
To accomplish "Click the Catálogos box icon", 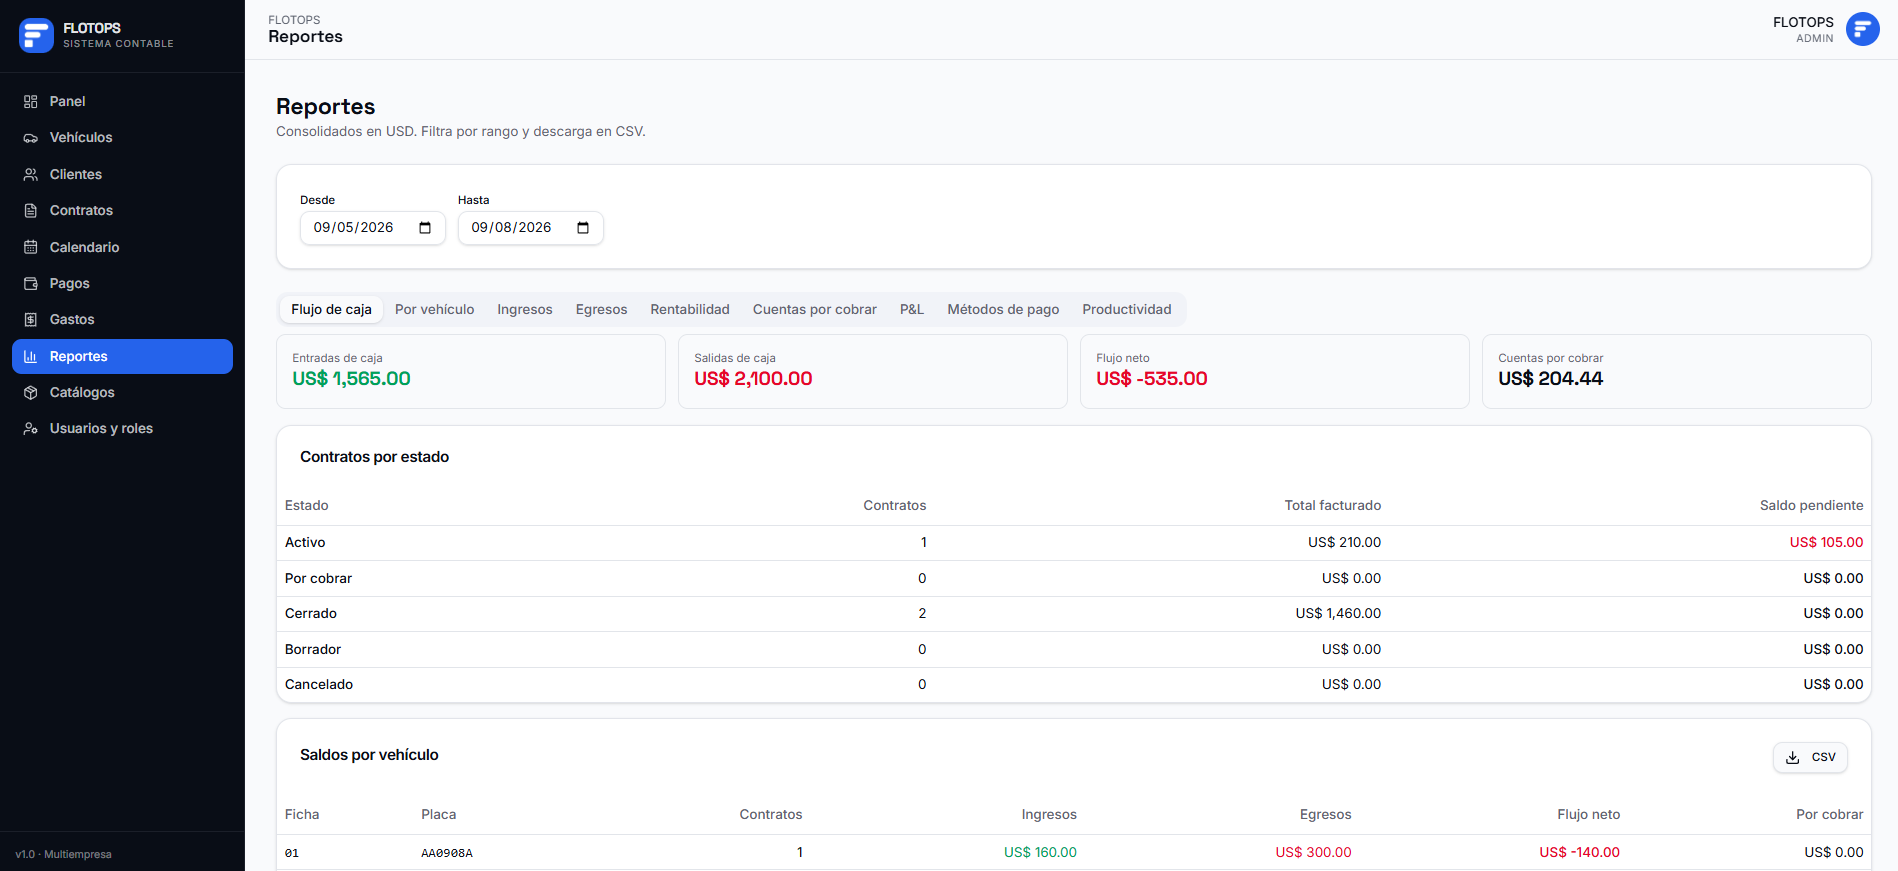I will [31, 393].
